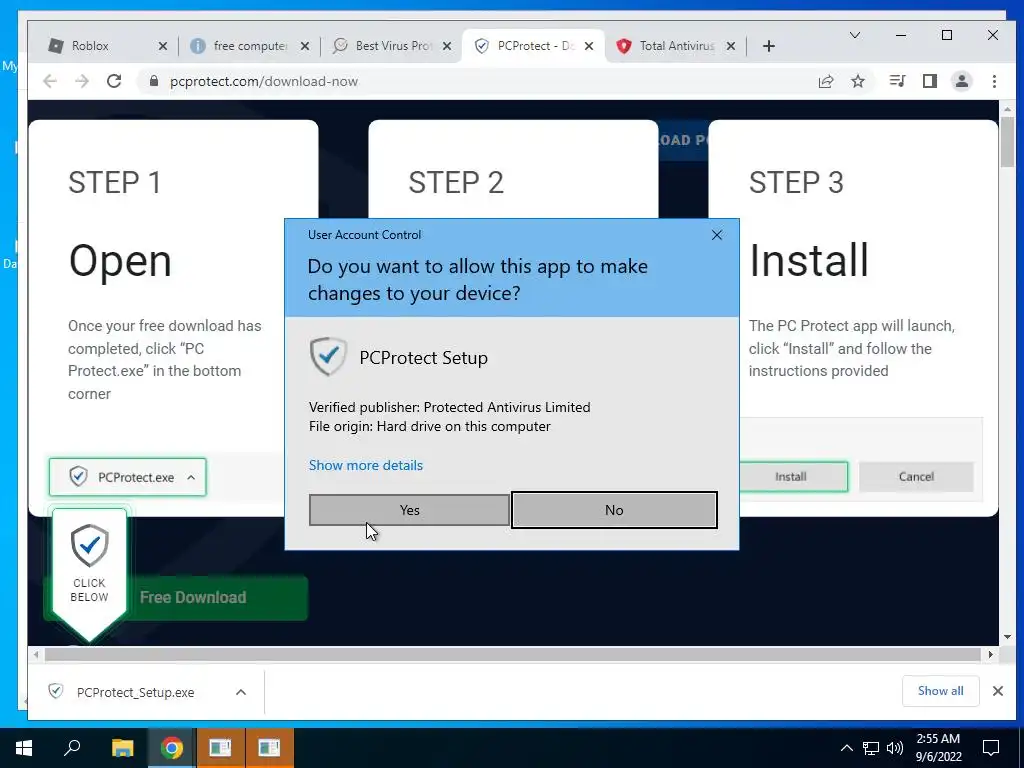View site security lock information
This screenshot has height=768, width=1024.
[154, 81]
